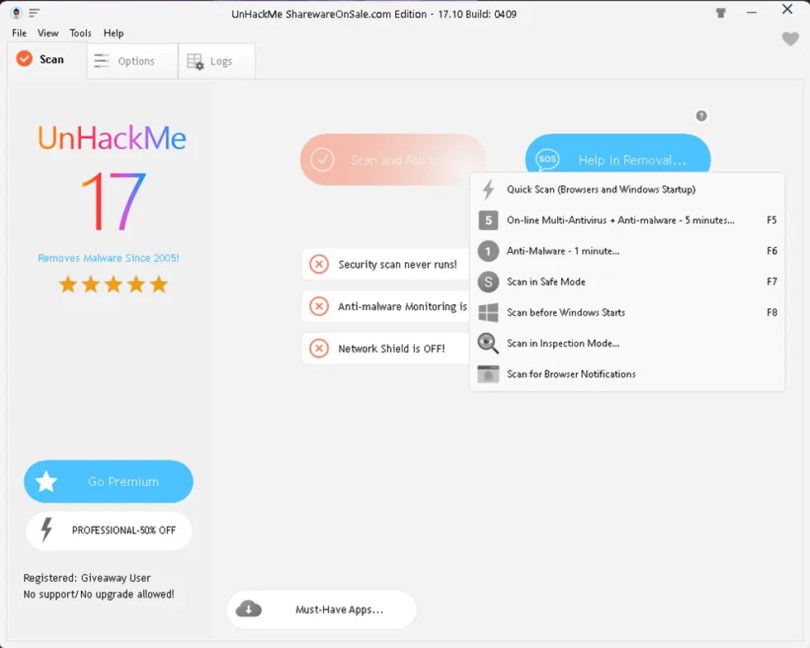This screenshot has width=810, height=648.
Task: Click the UnHackMe logo text
Action: click(112, 138)
